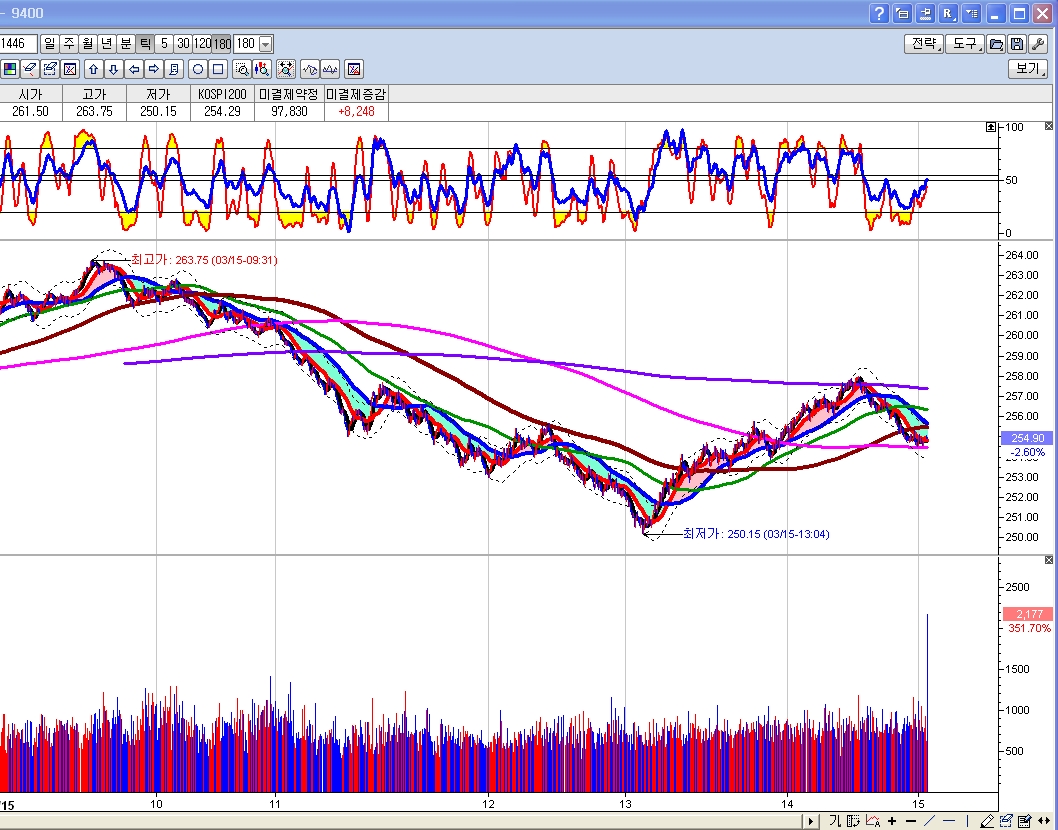1058x830 pixels.
Task: Toggle the 일 (daily) period button
Action: (x=50, y=44)
